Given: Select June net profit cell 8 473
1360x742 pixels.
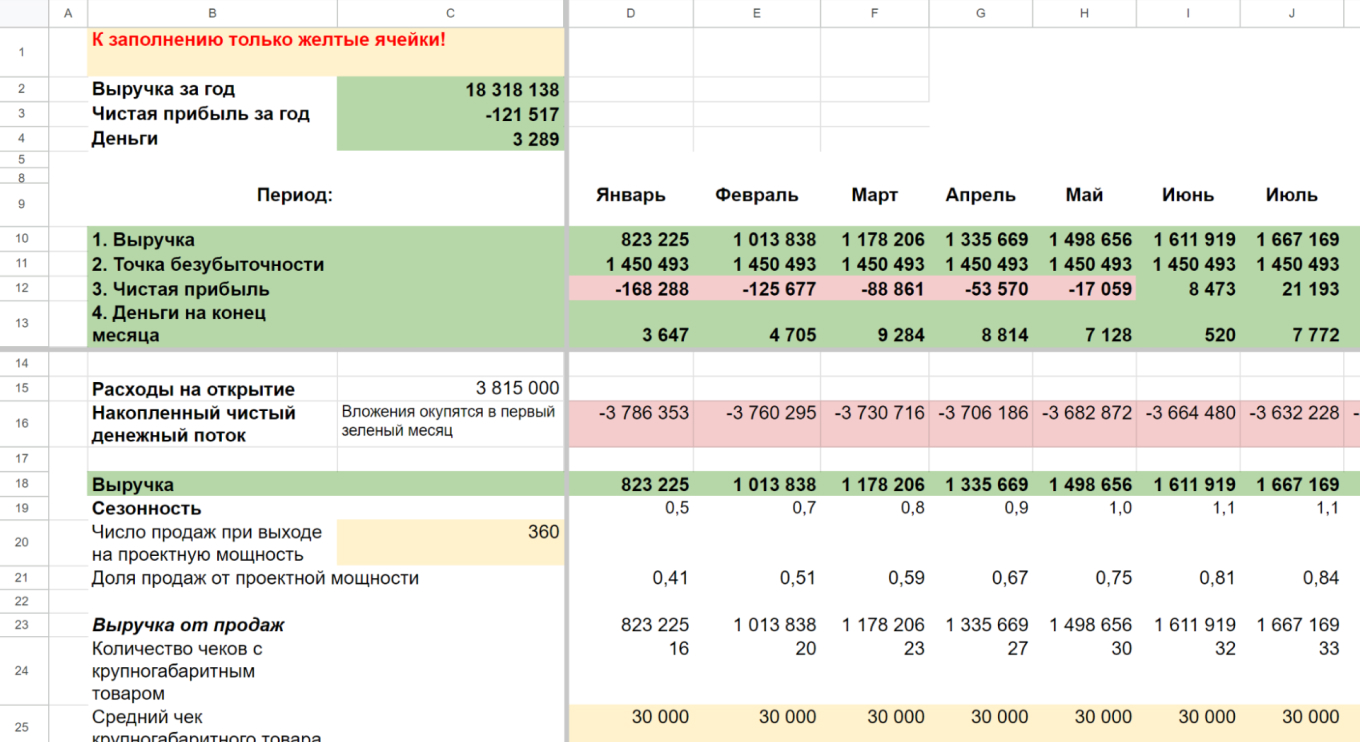Looking at the screenshot, I should tap(1187, 289).
